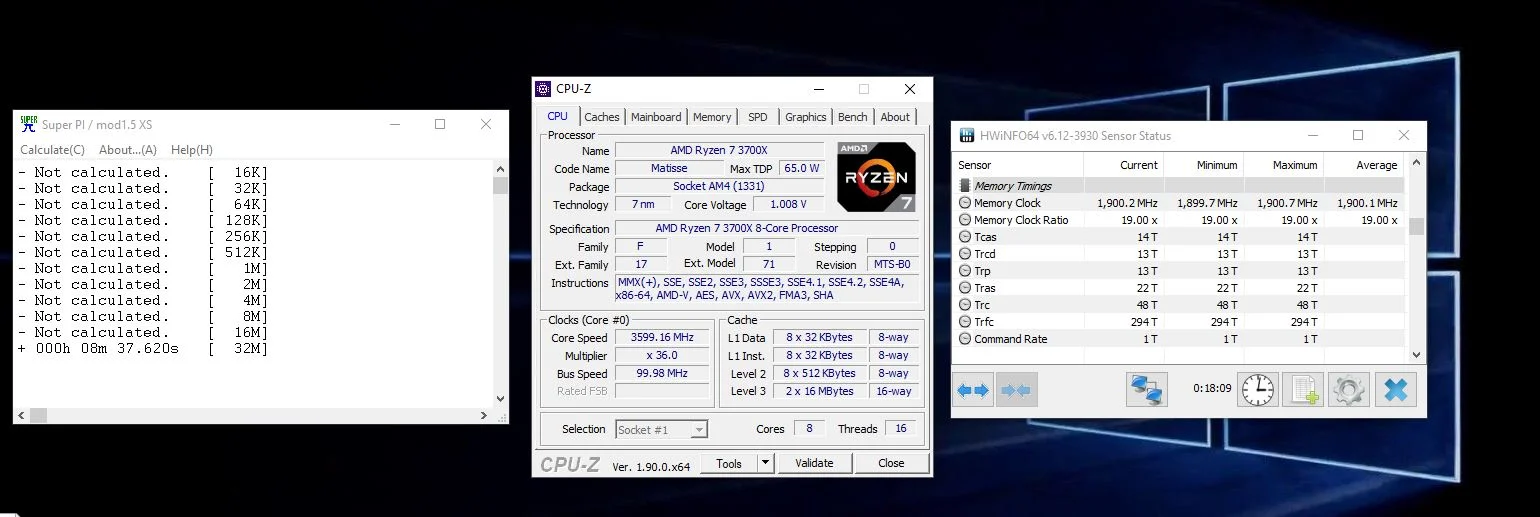Image resolution: width=1540 pixels, height=517 pixels.
Task: Click the CPU-Z Tools button
Action: coord(729,463)
